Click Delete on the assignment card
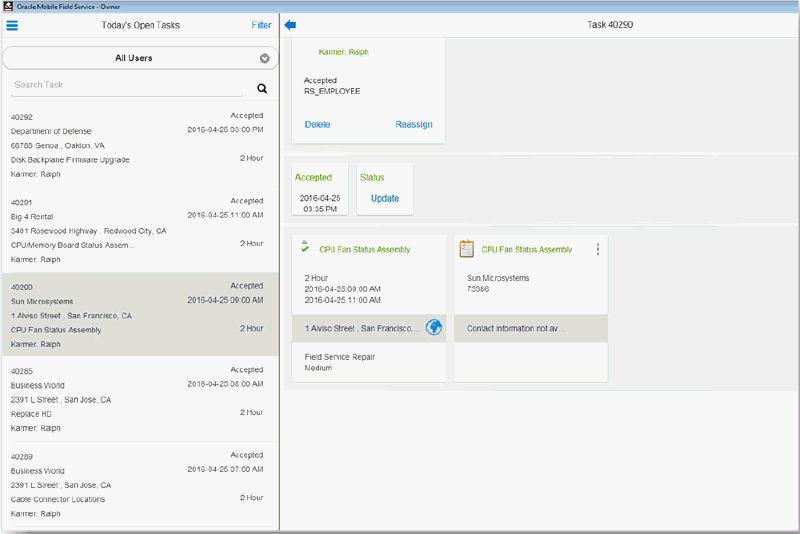Screen dimensions: 800x534 coord(317,124)
